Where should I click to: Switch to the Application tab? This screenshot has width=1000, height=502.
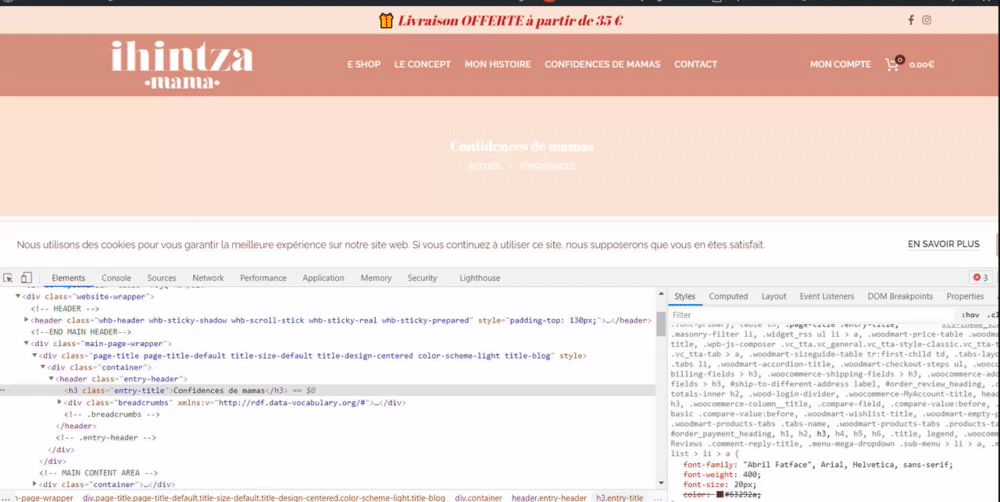pos(323,278)
